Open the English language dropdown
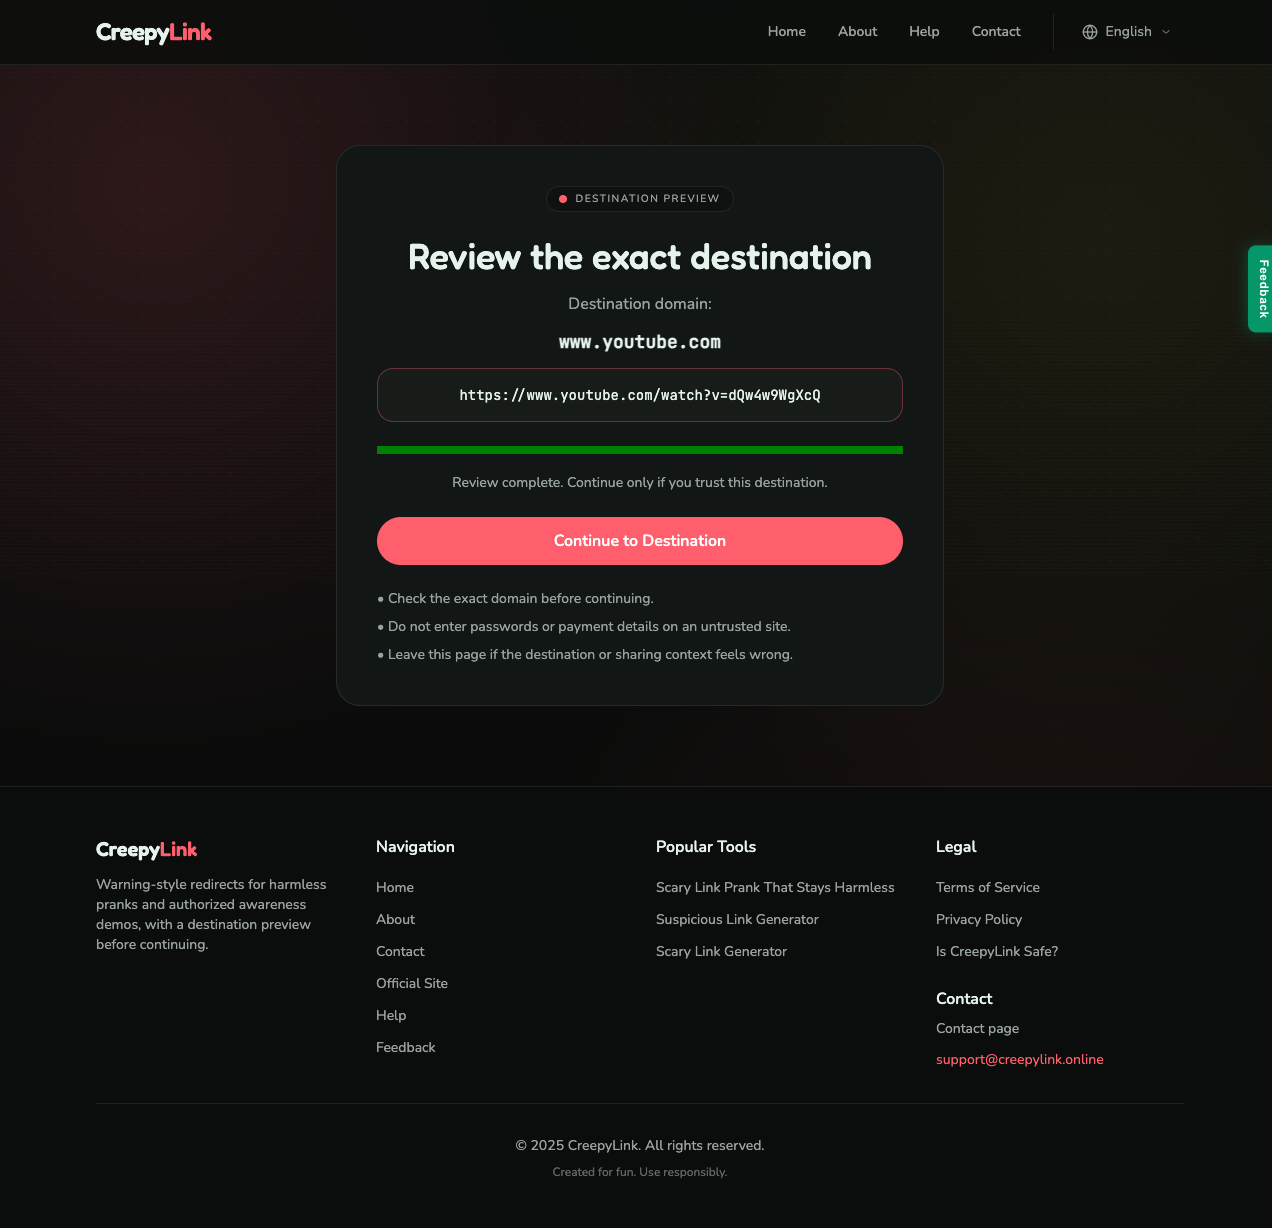Screen dimensions: 1272x1228 pyautogui.click(x=1126, y=32)
